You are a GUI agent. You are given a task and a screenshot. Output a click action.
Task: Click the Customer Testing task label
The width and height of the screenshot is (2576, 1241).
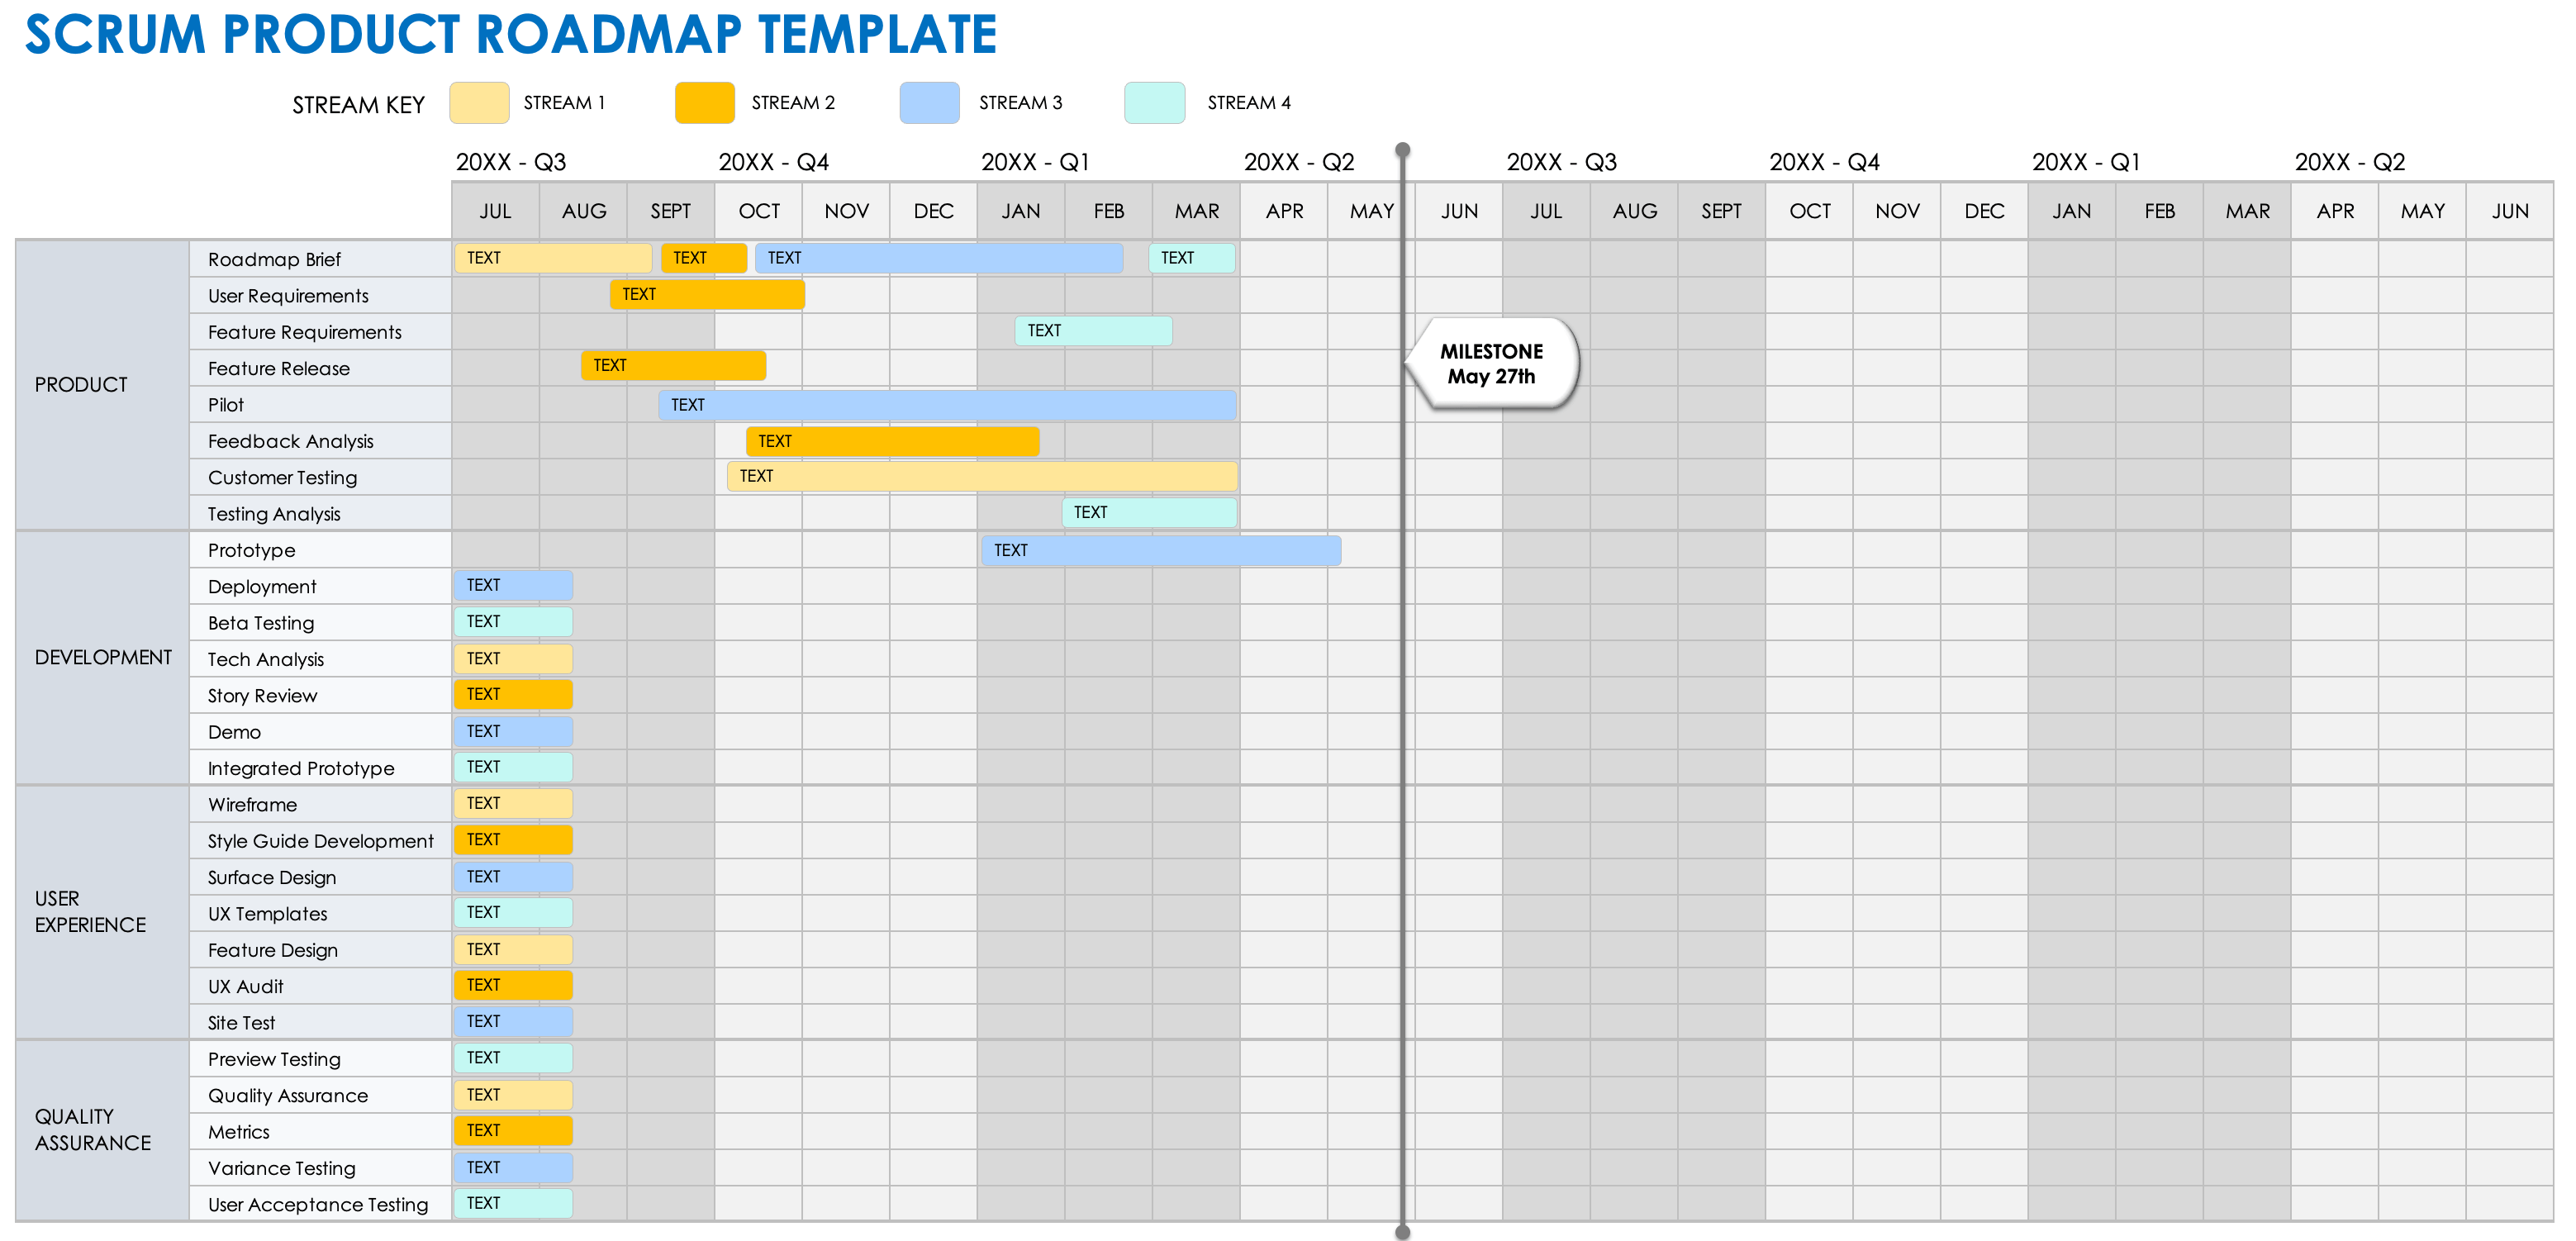(282, 478)
